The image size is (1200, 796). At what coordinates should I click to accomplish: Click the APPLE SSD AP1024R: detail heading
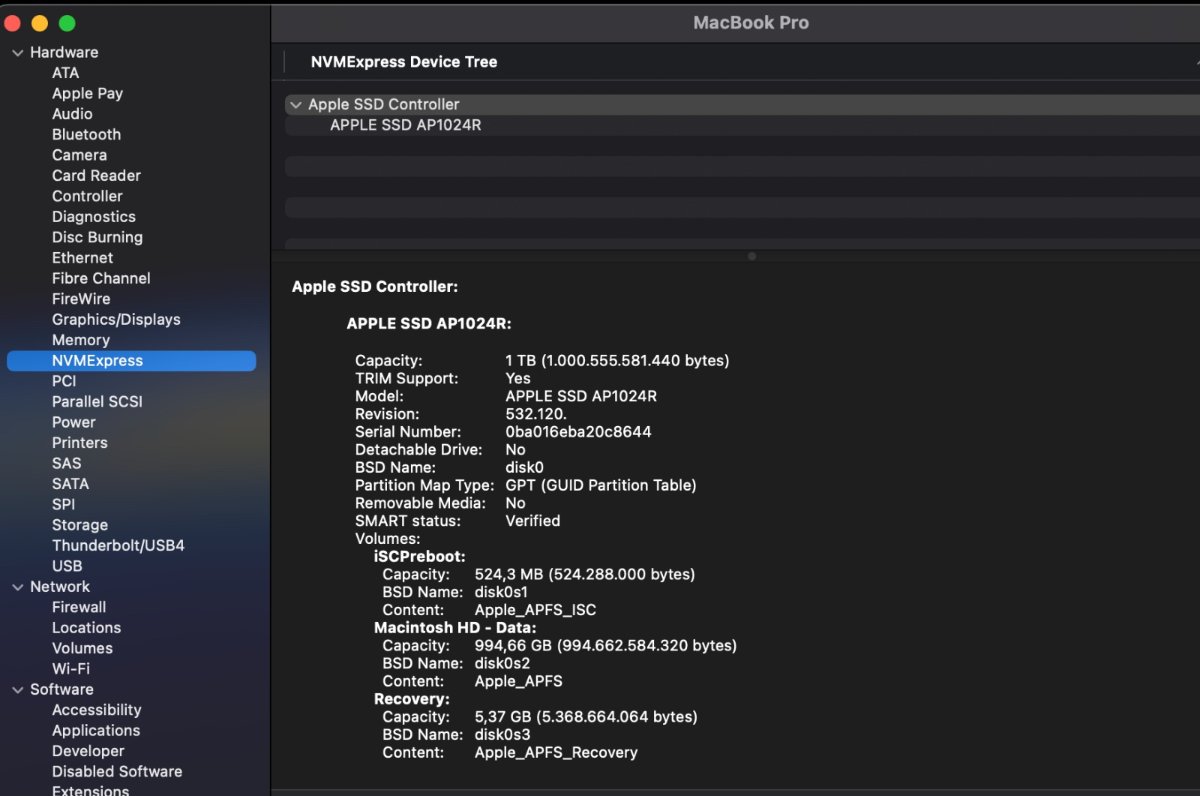click(429, 324)
